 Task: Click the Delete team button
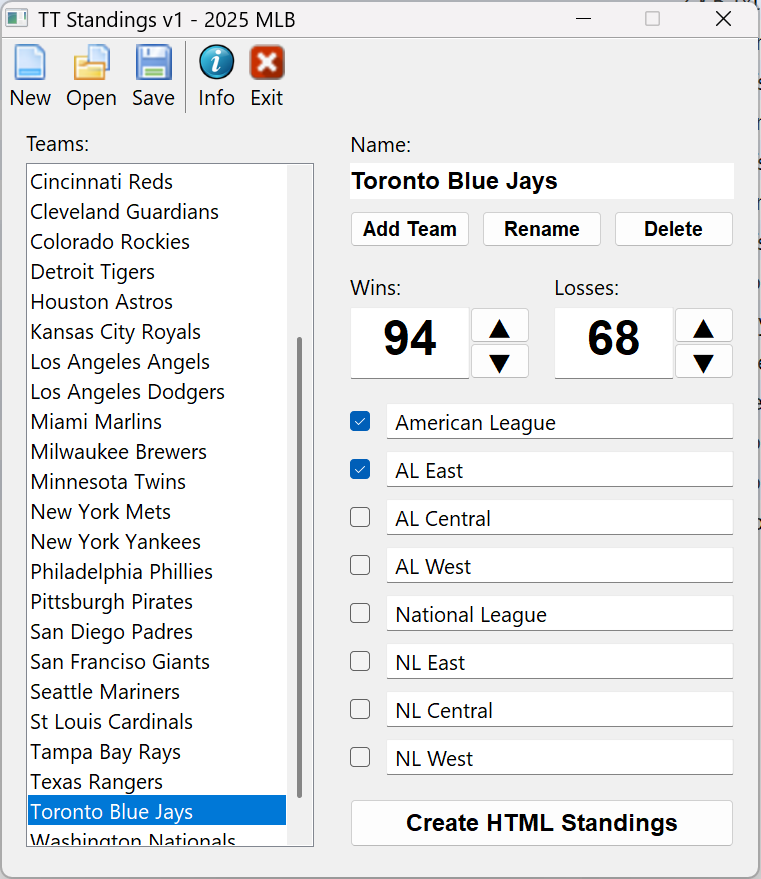(674, 229)
